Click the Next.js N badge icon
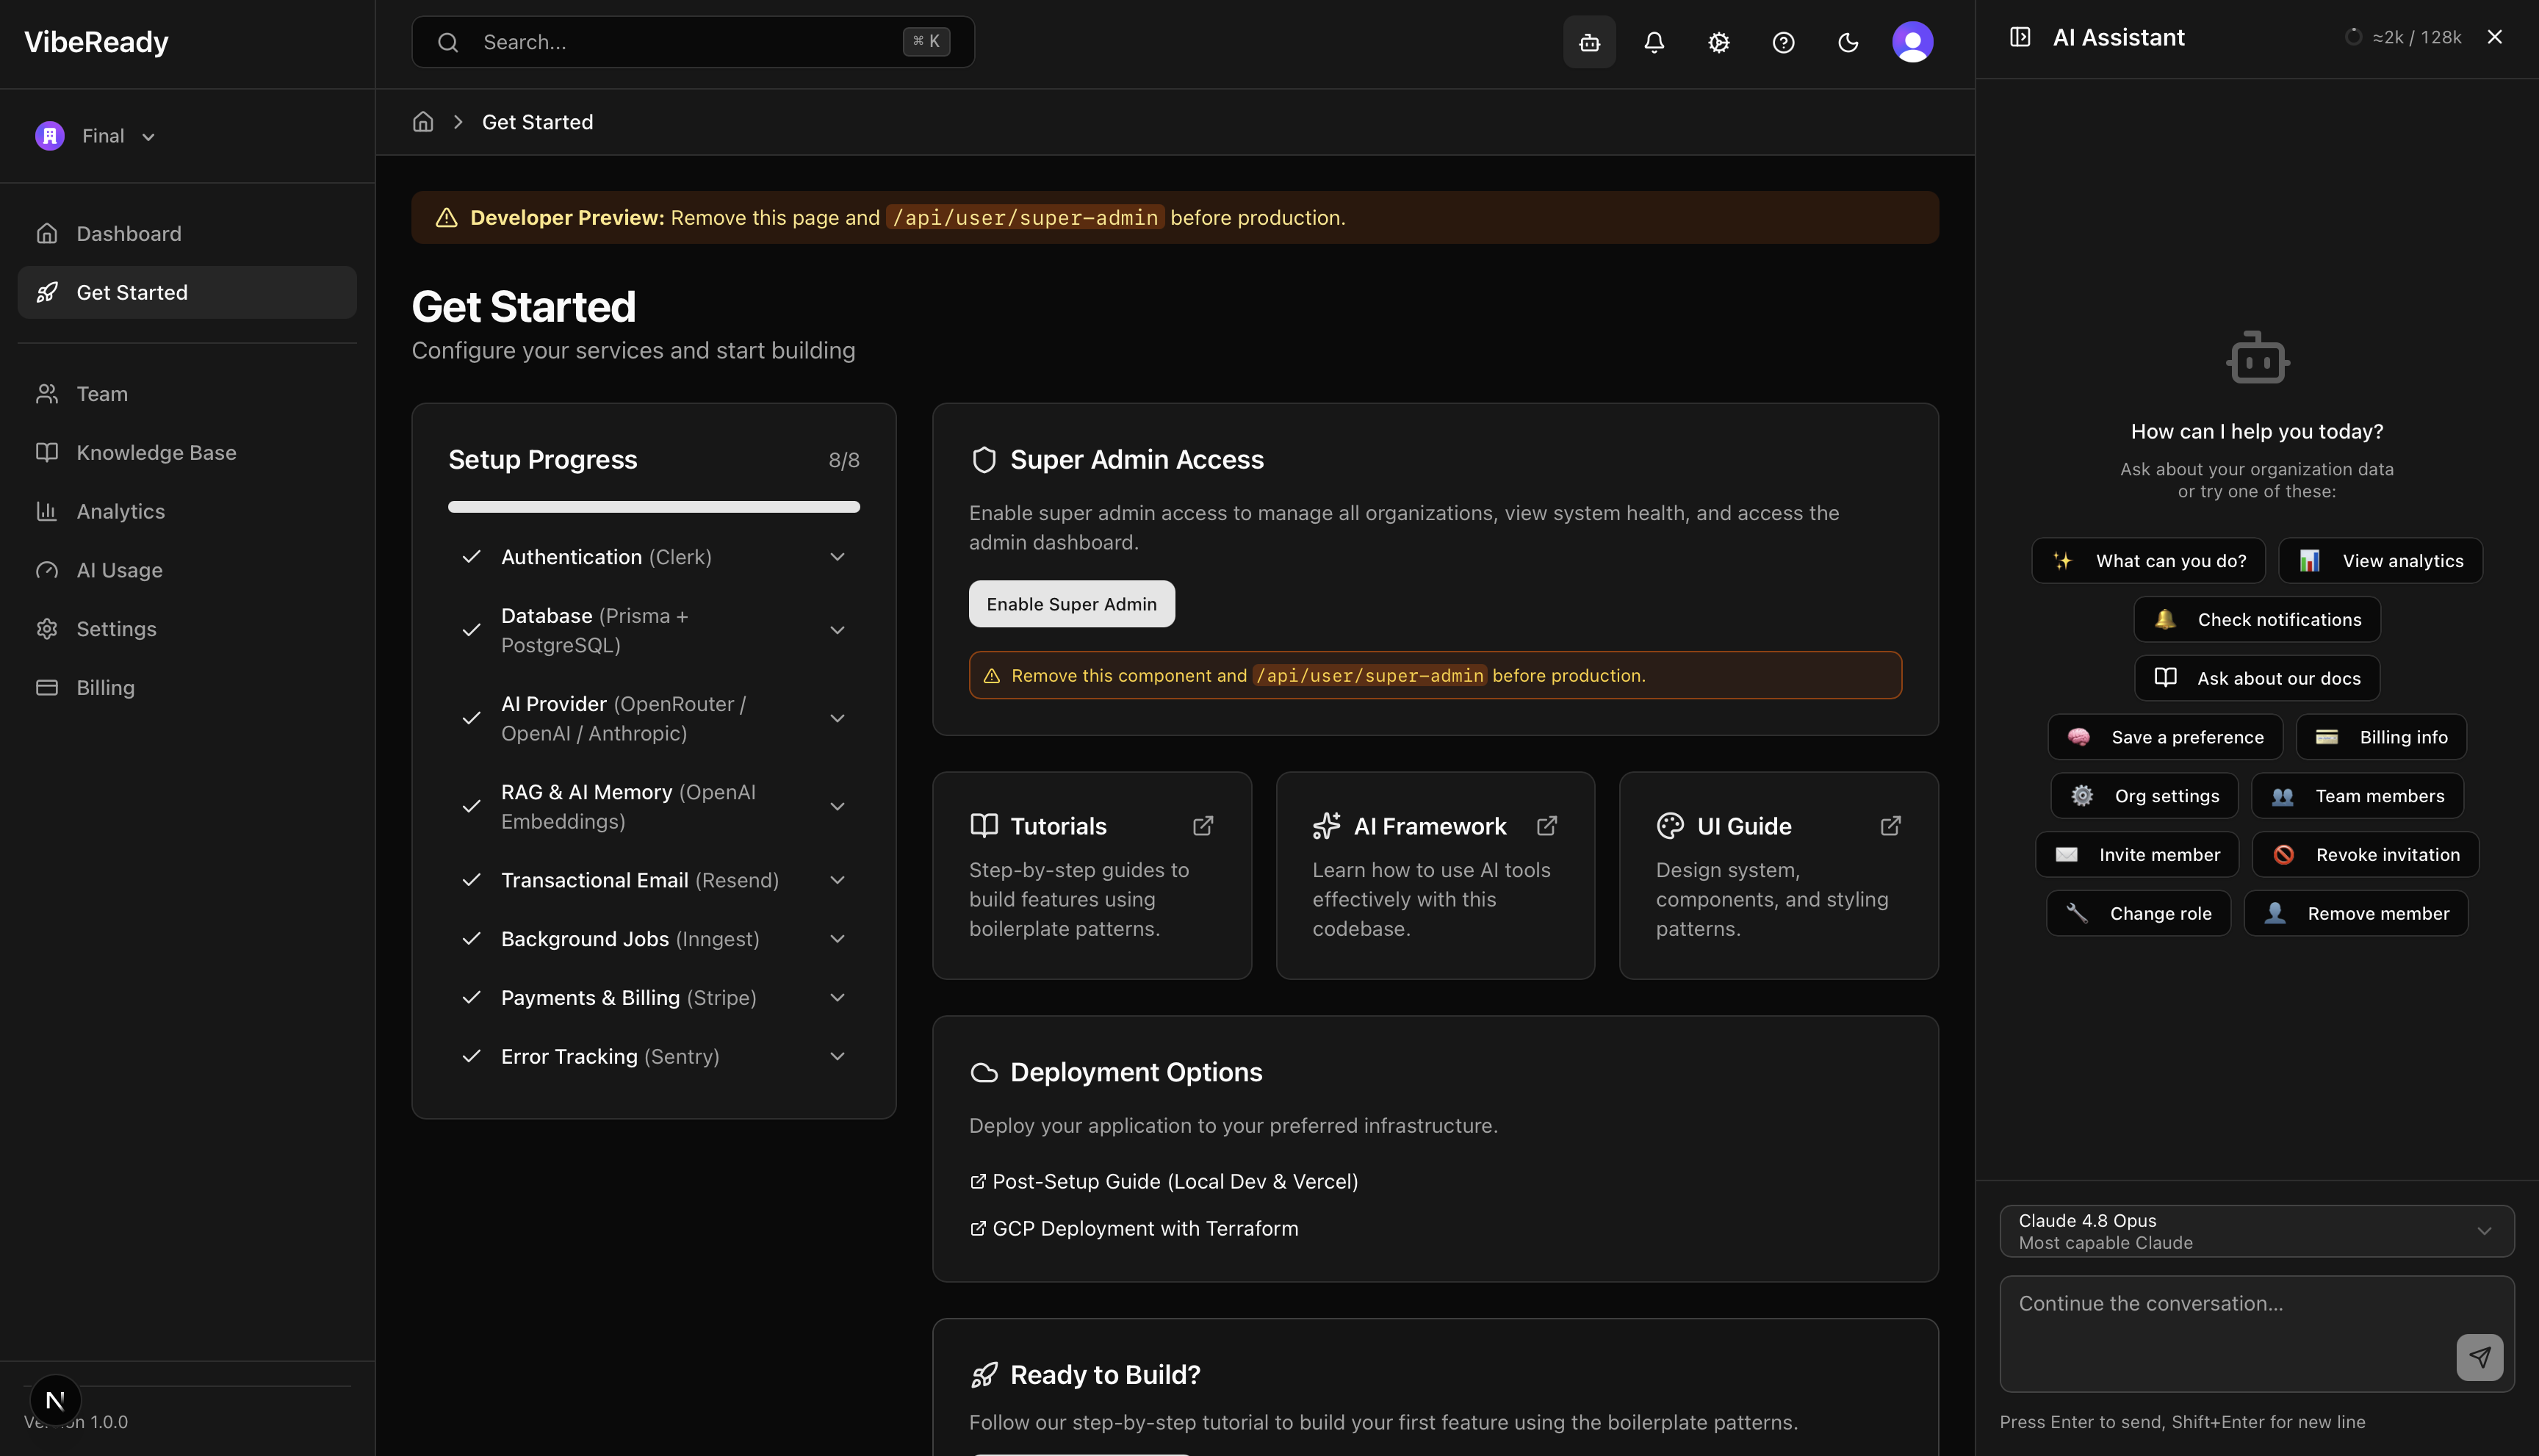 tap(55, 1401)
